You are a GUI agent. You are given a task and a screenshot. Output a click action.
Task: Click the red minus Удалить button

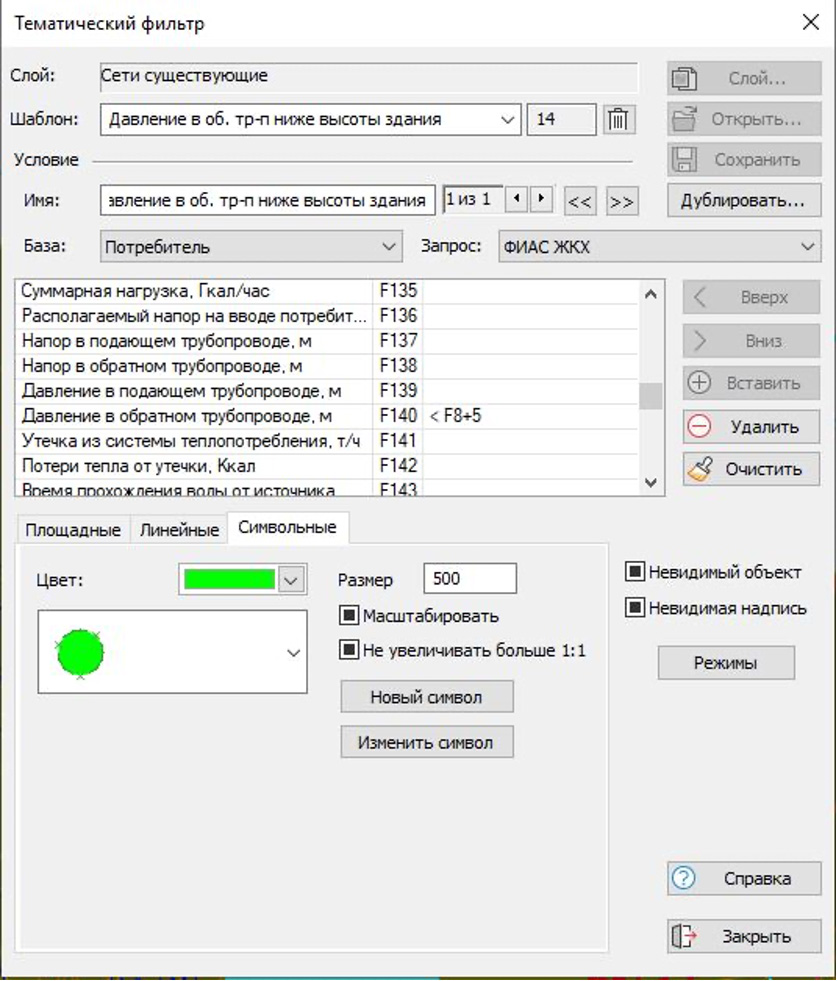tap(751, 427)
